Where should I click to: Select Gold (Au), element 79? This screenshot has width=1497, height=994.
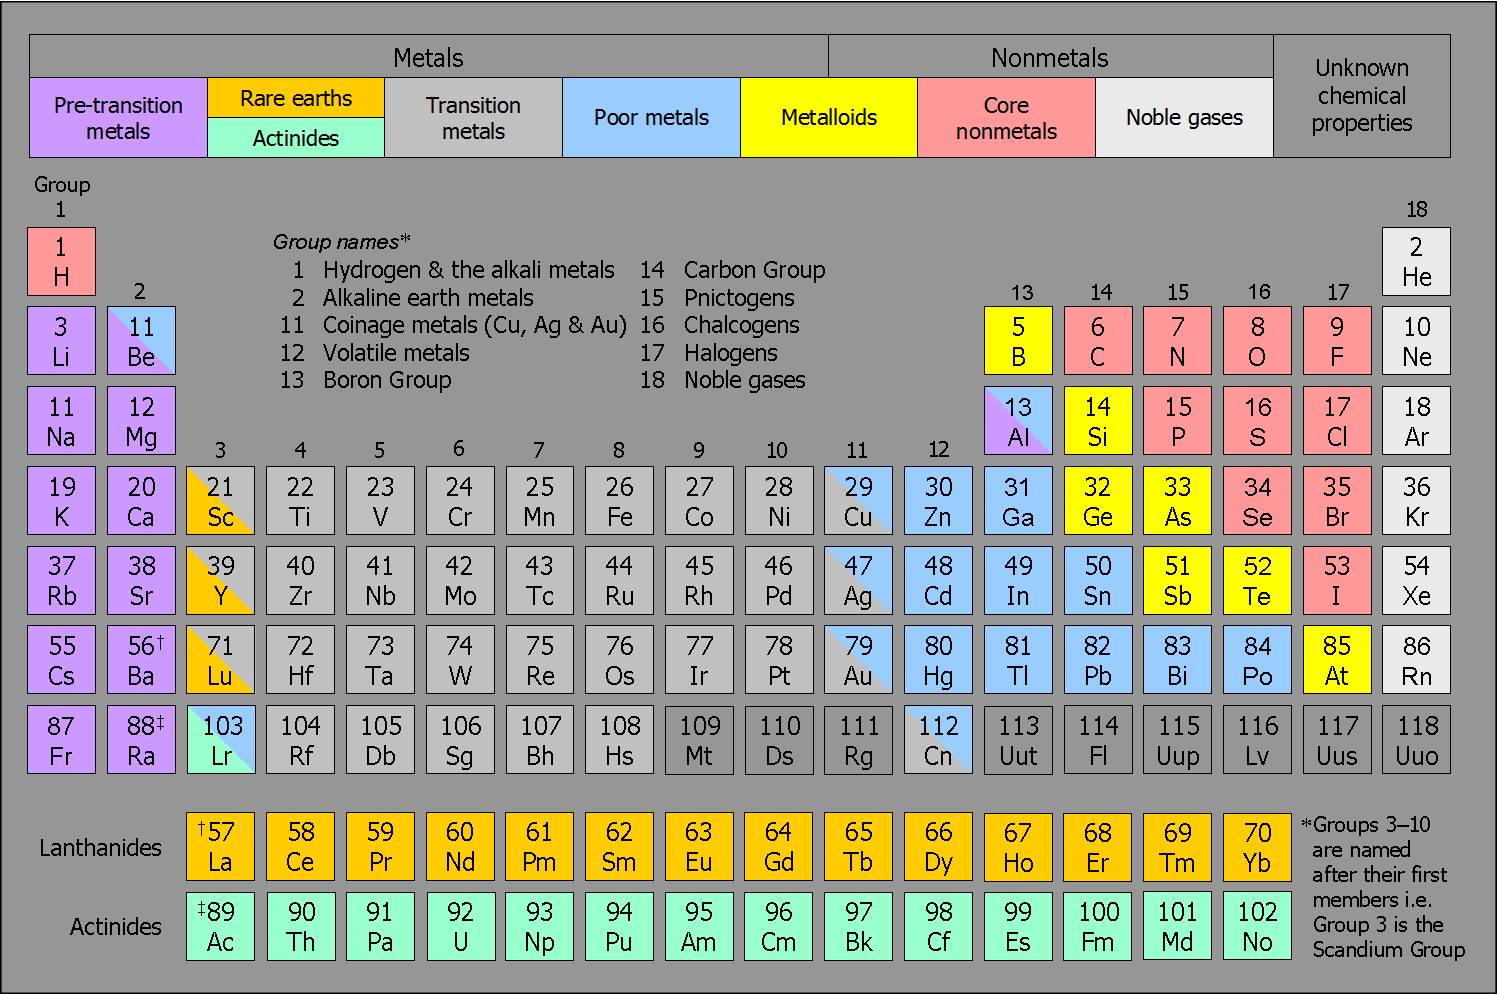(x=858, y=659)
